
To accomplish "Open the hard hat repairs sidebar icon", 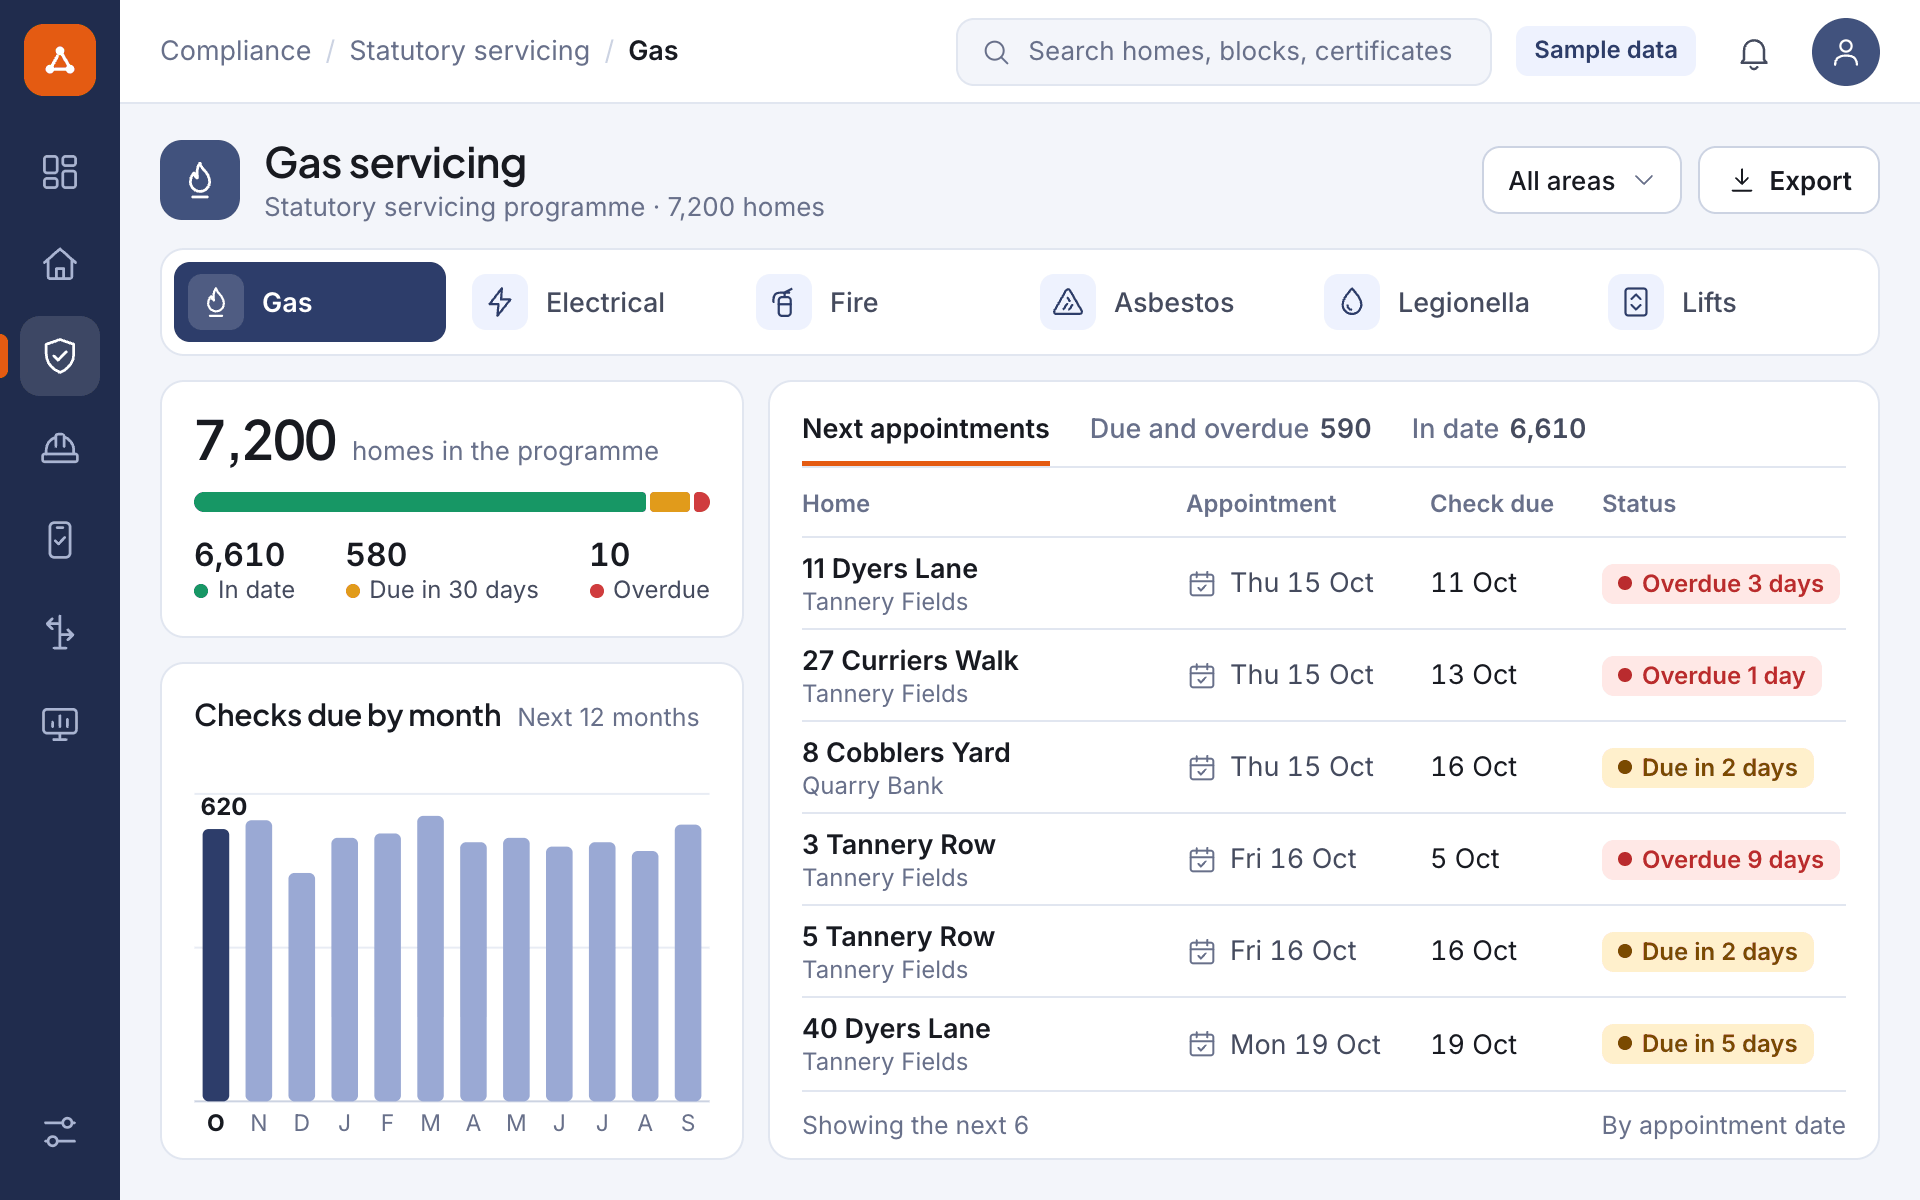I will 60,448.
